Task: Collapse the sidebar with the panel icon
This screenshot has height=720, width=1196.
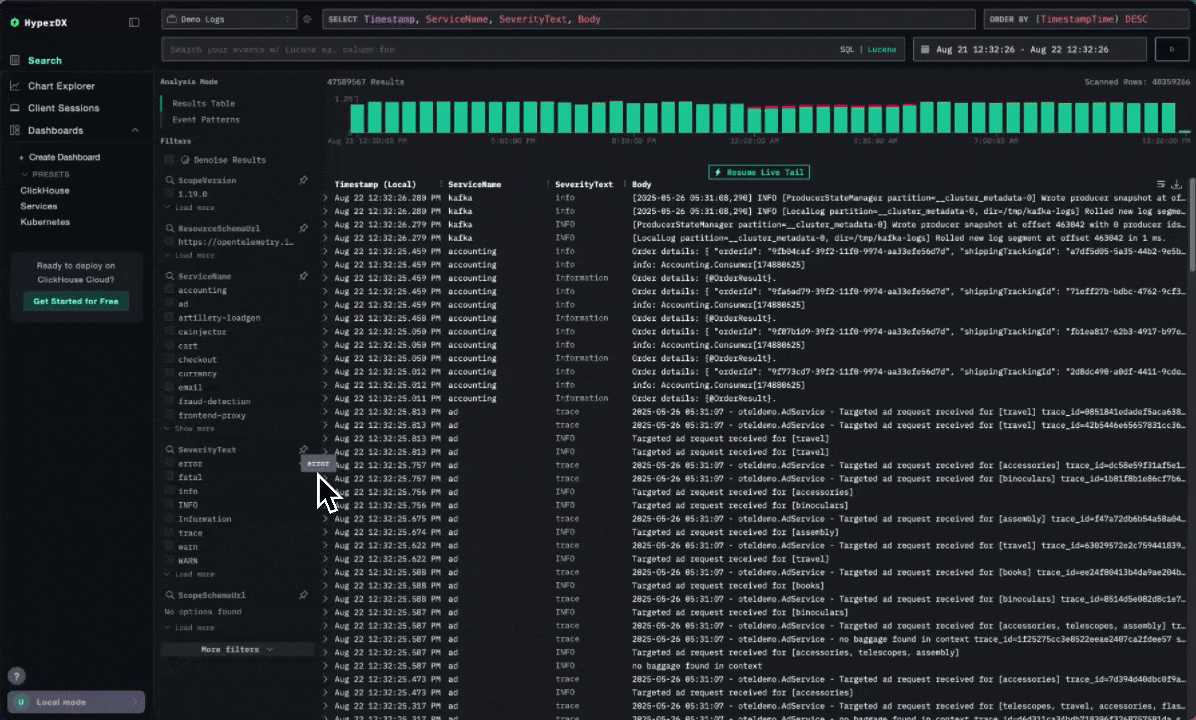Action: [134, 22]
